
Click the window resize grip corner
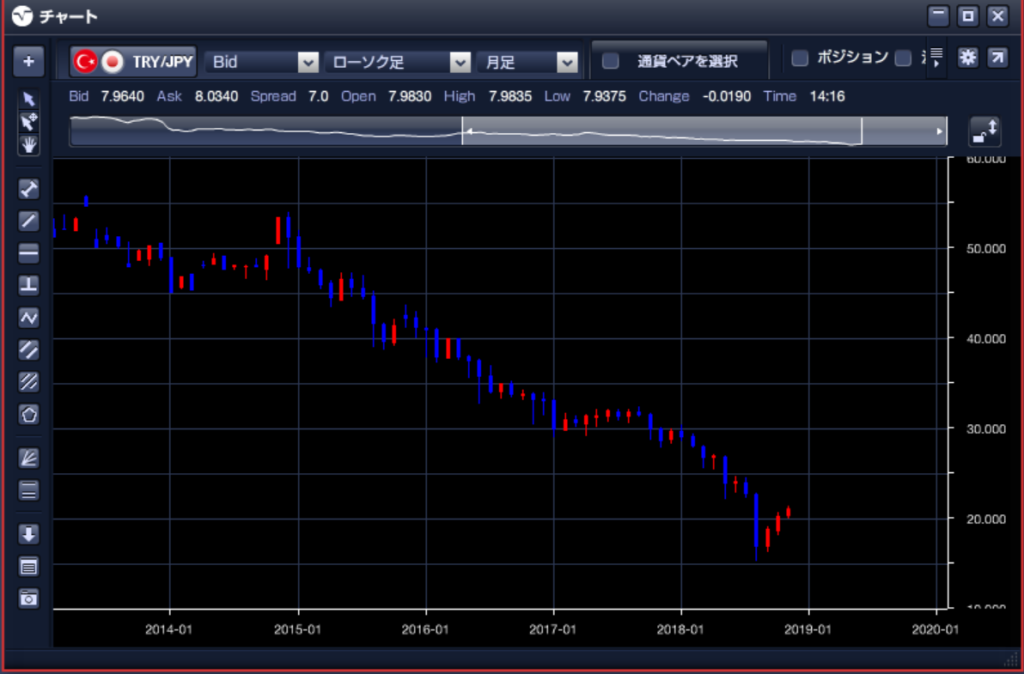coord(1010,658)
